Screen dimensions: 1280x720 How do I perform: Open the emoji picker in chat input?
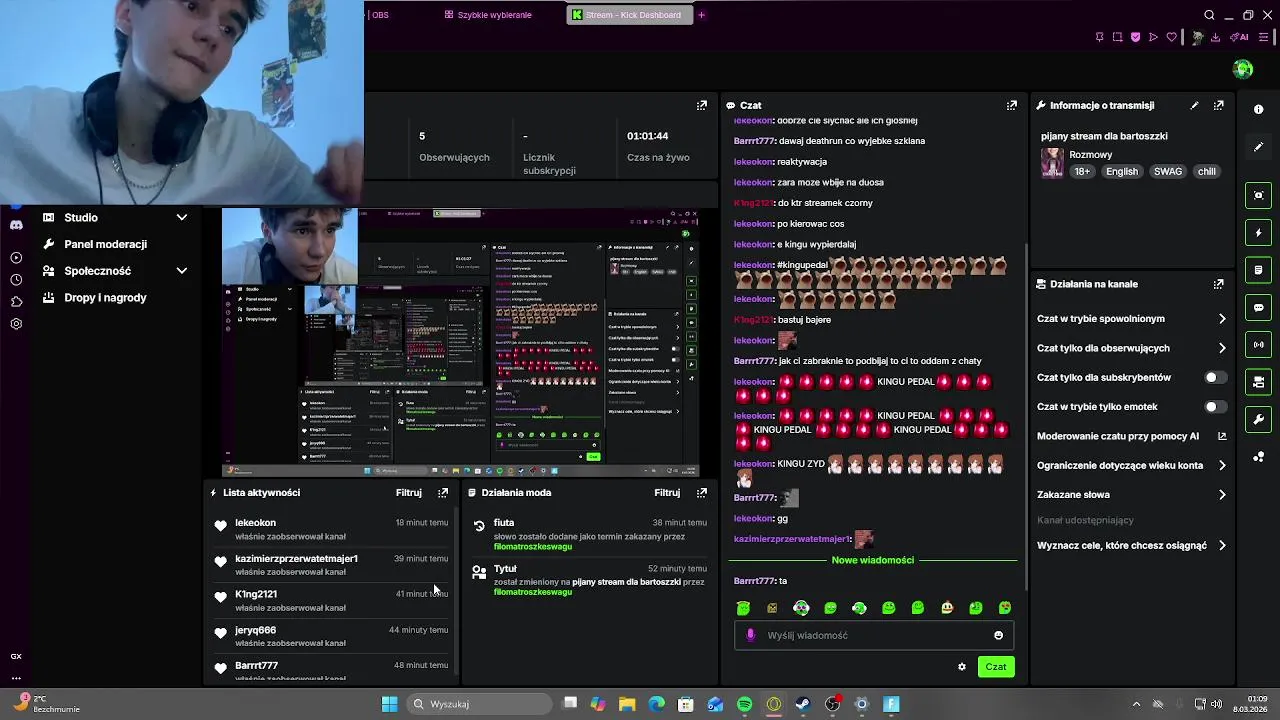coord(998,635)
